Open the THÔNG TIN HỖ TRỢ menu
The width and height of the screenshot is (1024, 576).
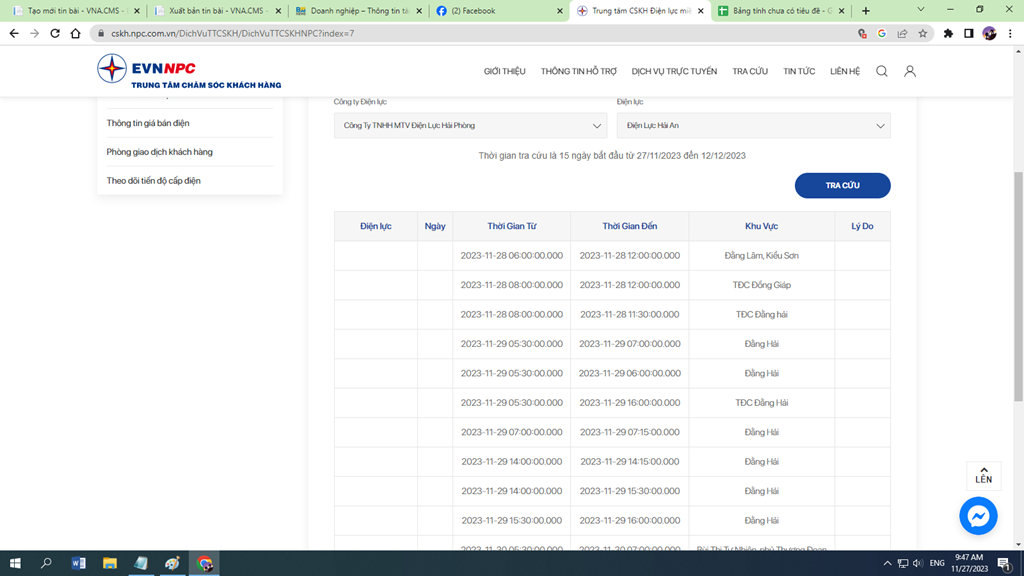[x=579, y=72]
